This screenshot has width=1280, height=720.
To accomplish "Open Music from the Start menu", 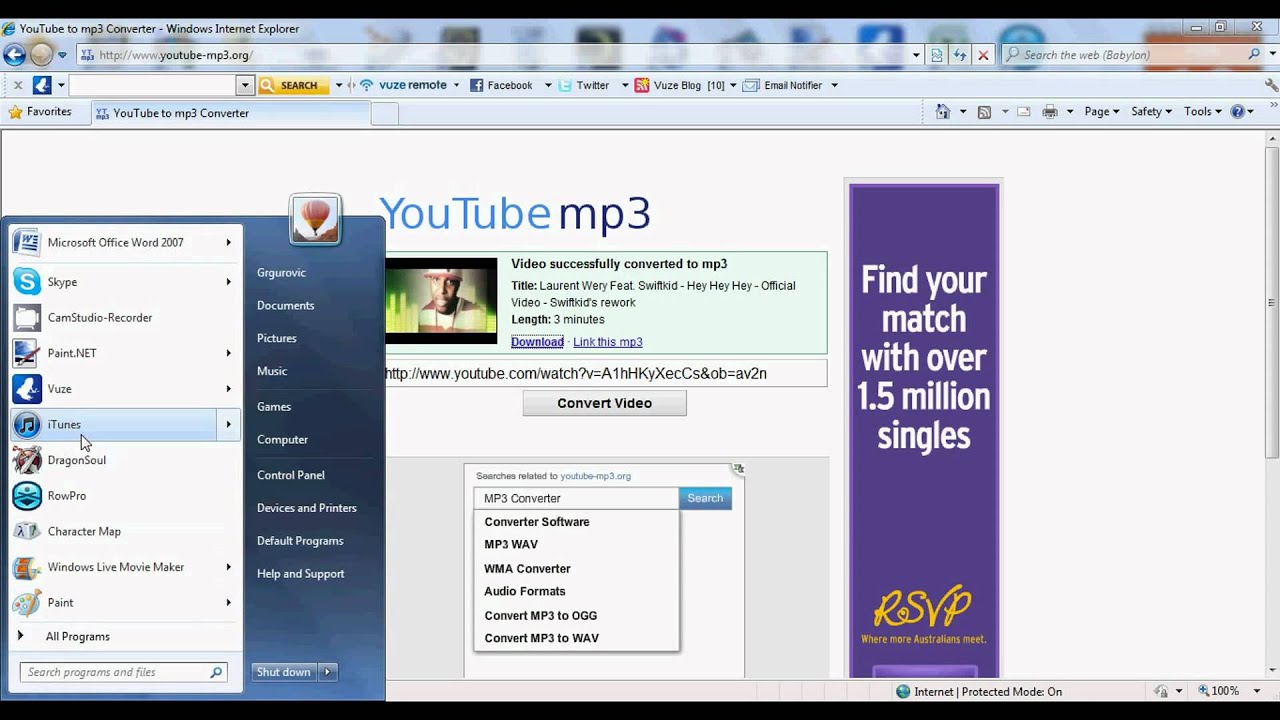I will [x=272, y=371].
